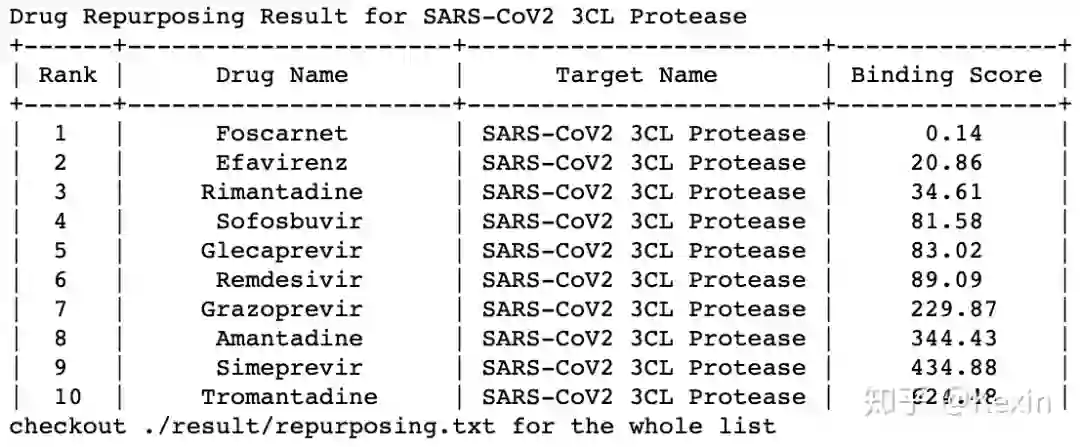Select Tromantadine in rank 10
This screenshot has width=1080, height=447.
[x=289, y=397]
